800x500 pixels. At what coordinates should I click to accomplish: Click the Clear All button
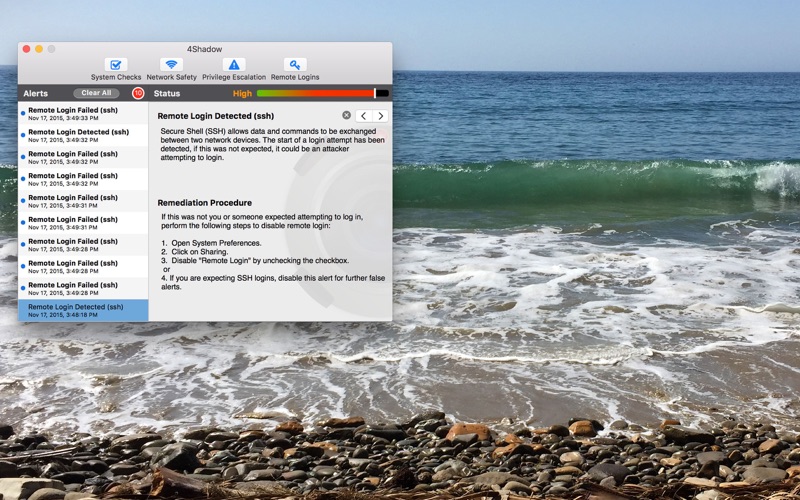coord(96,93)
